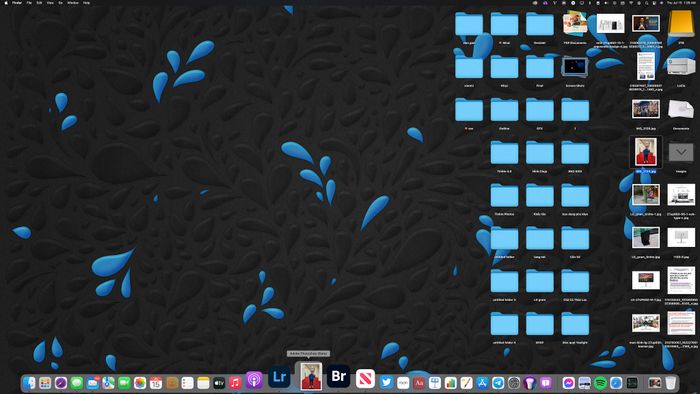This screenshot has width=700, height=394.
Task: Launch Messages from the Dock
Action: click(x=77, y=383)
